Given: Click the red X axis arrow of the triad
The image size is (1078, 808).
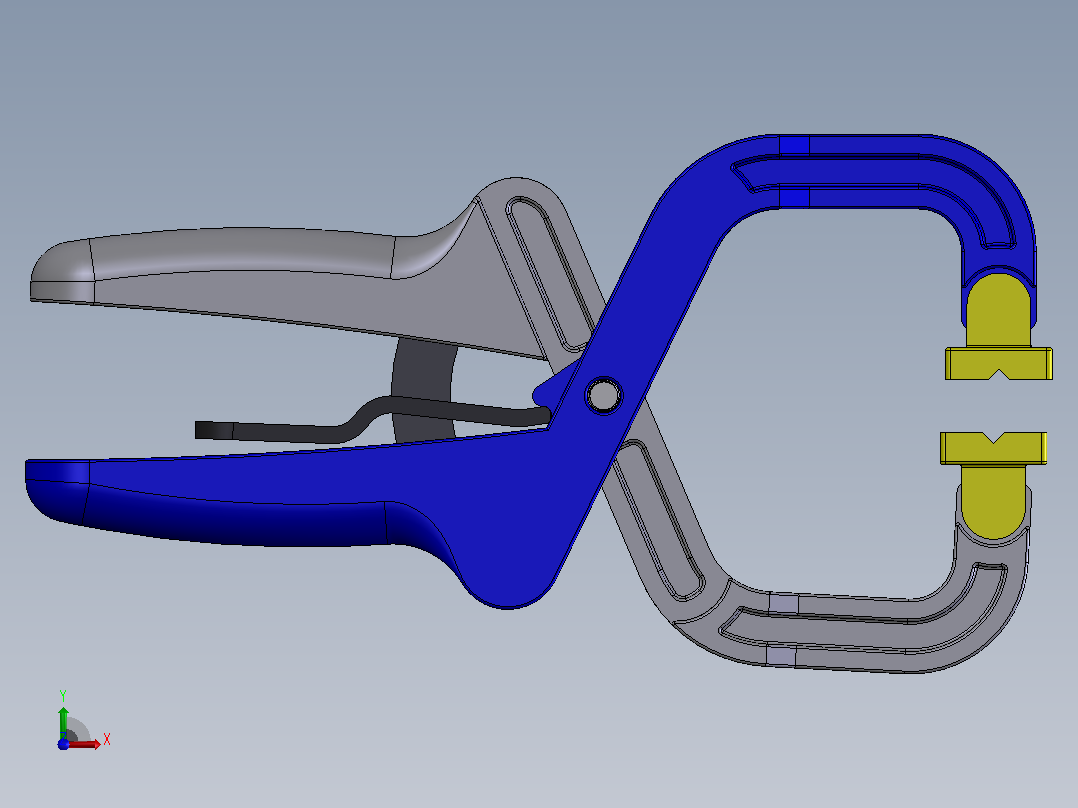Looking at the screenshot, I should [86, 744].
